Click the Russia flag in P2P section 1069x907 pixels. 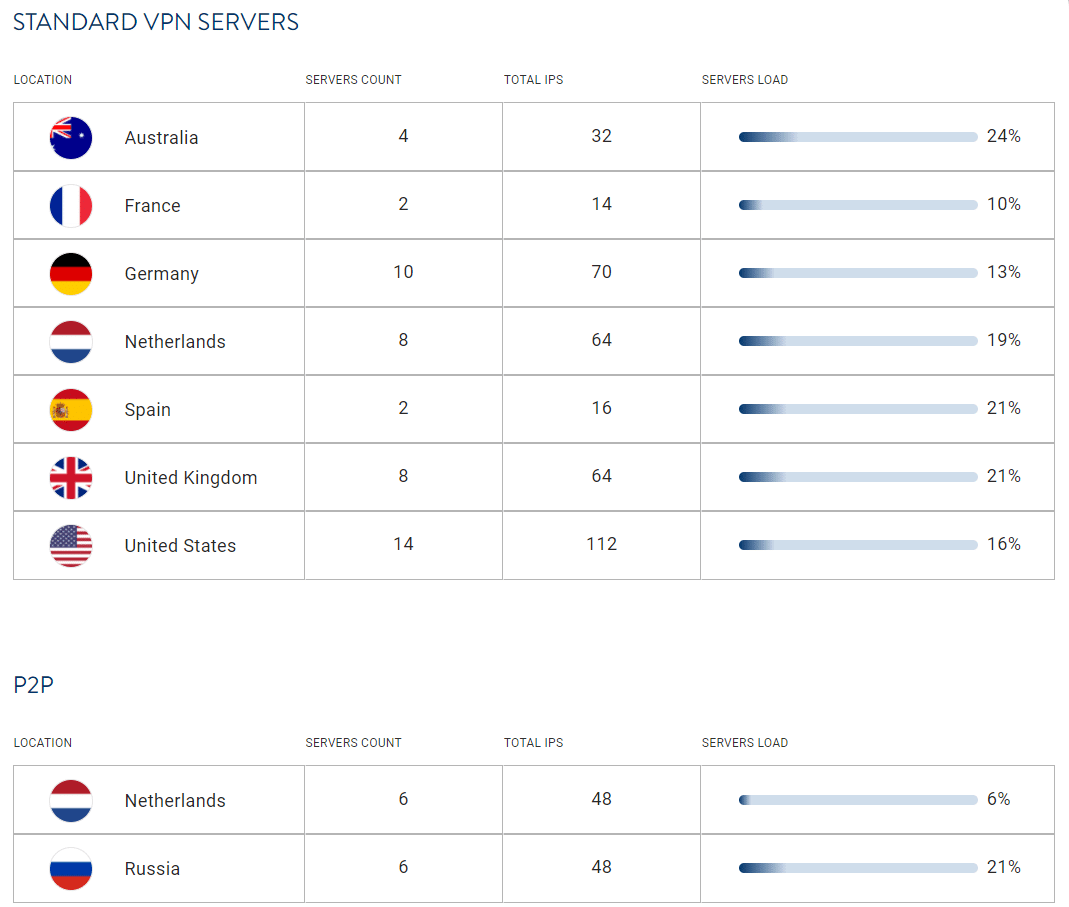click(x=70, y=868)
